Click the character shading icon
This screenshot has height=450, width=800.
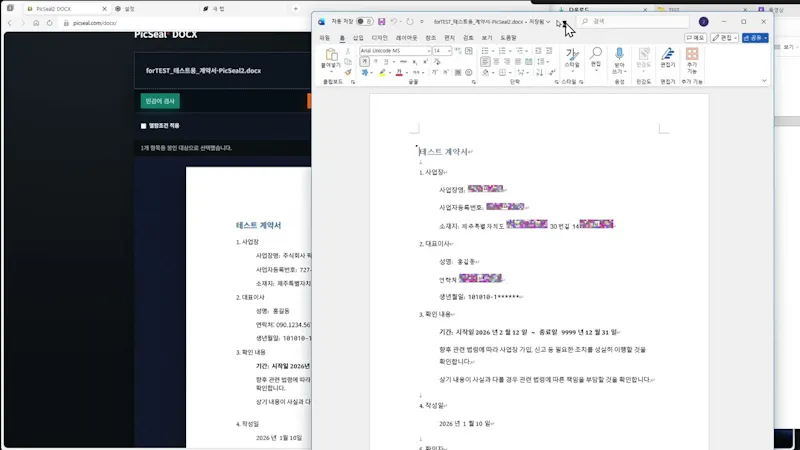point(458,72)
